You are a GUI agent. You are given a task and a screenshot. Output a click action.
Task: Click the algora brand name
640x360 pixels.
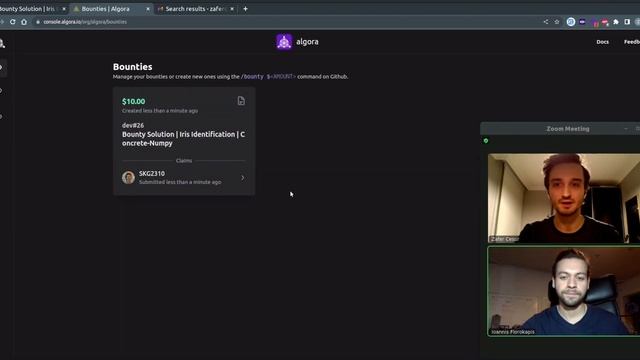(x=307, y=42)
